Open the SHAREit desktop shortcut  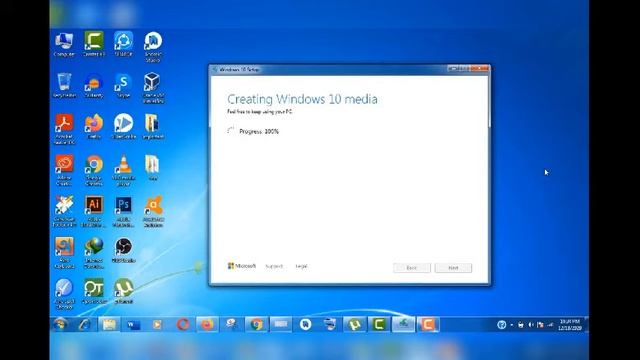click(123, 44)
